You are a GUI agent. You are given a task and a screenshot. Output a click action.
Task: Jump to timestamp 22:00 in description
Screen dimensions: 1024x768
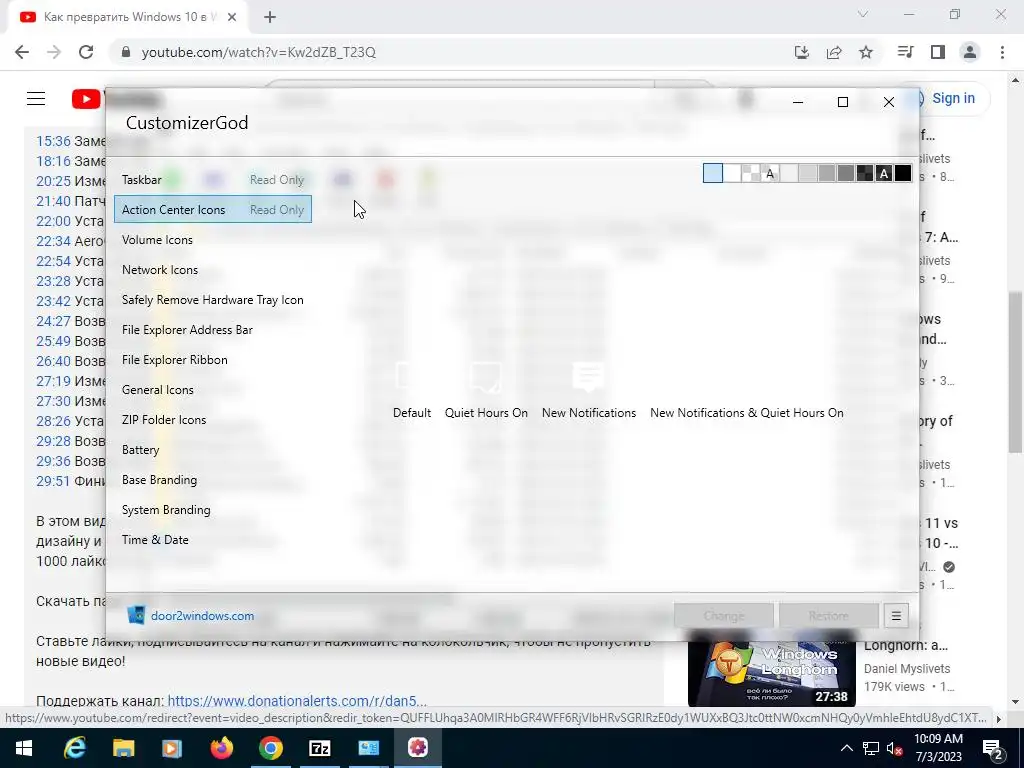(53, 221)
